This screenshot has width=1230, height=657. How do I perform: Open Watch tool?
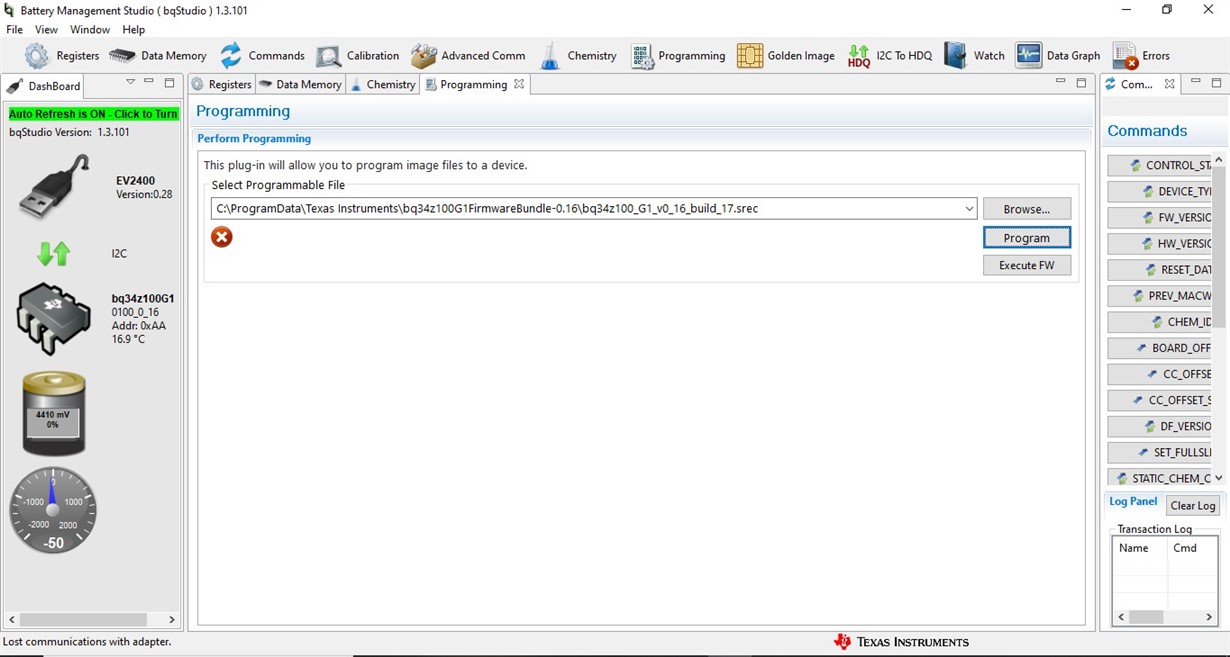tap(974, 56)
